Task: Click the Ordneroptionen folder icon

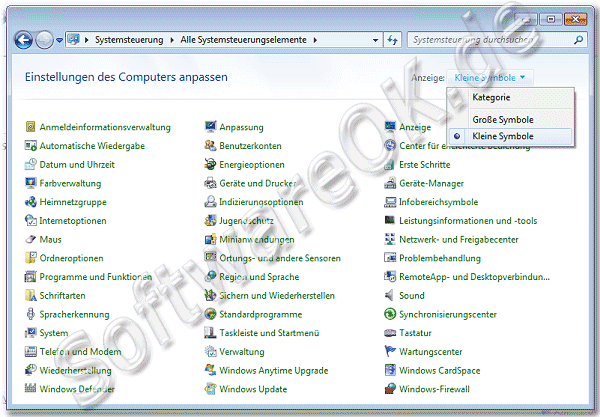Action: [30, 258]
